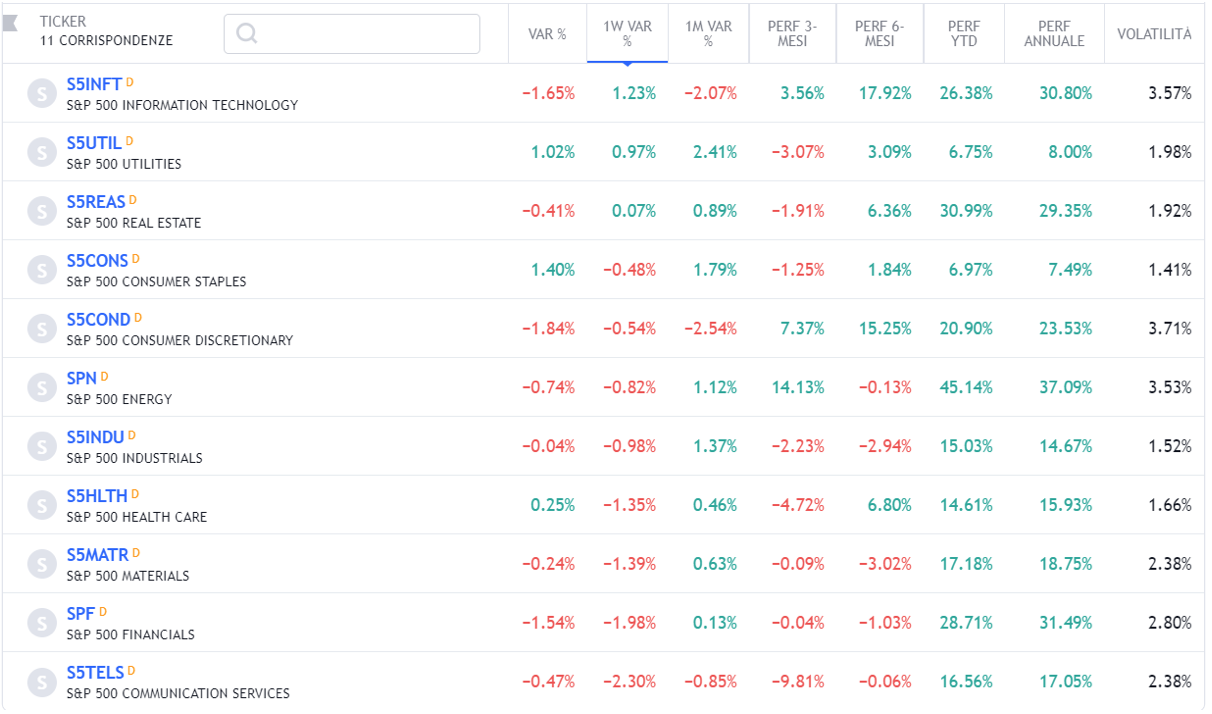
Task: Open the S5COND ticker link
Action: [98, 320]
